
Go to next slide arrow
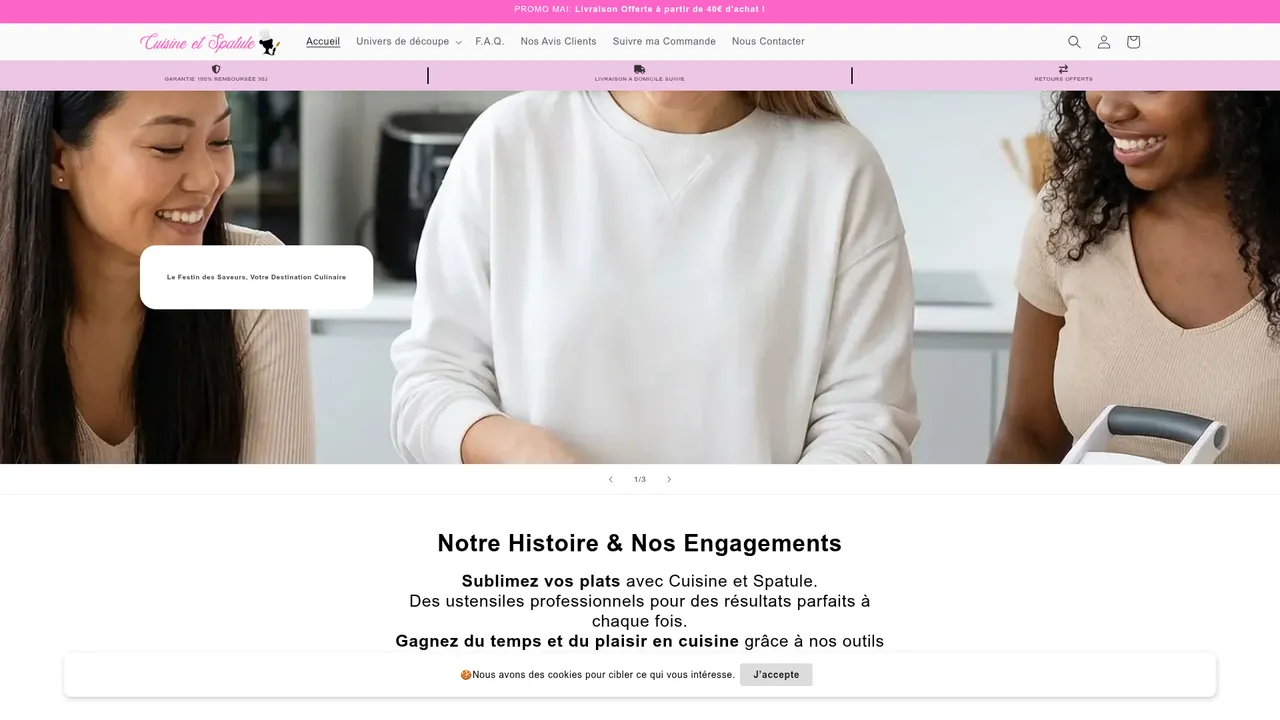[669, 479]
